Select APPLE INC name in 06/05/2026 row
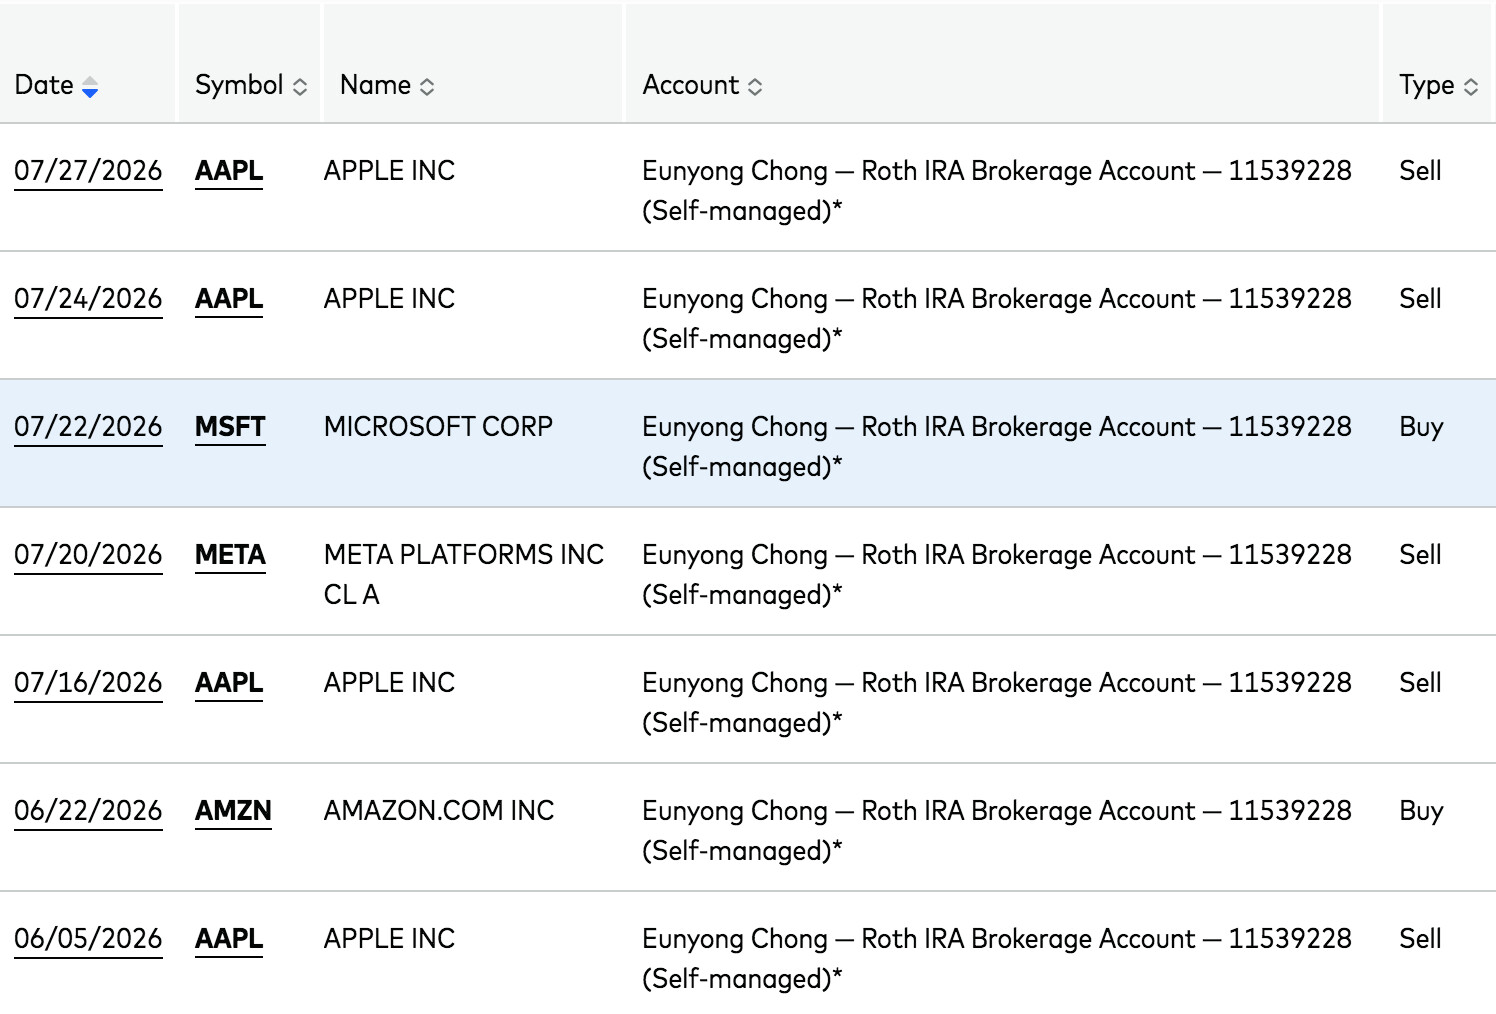The width and height of the screenshot is (1496, 1014). [x=389, y=939]
